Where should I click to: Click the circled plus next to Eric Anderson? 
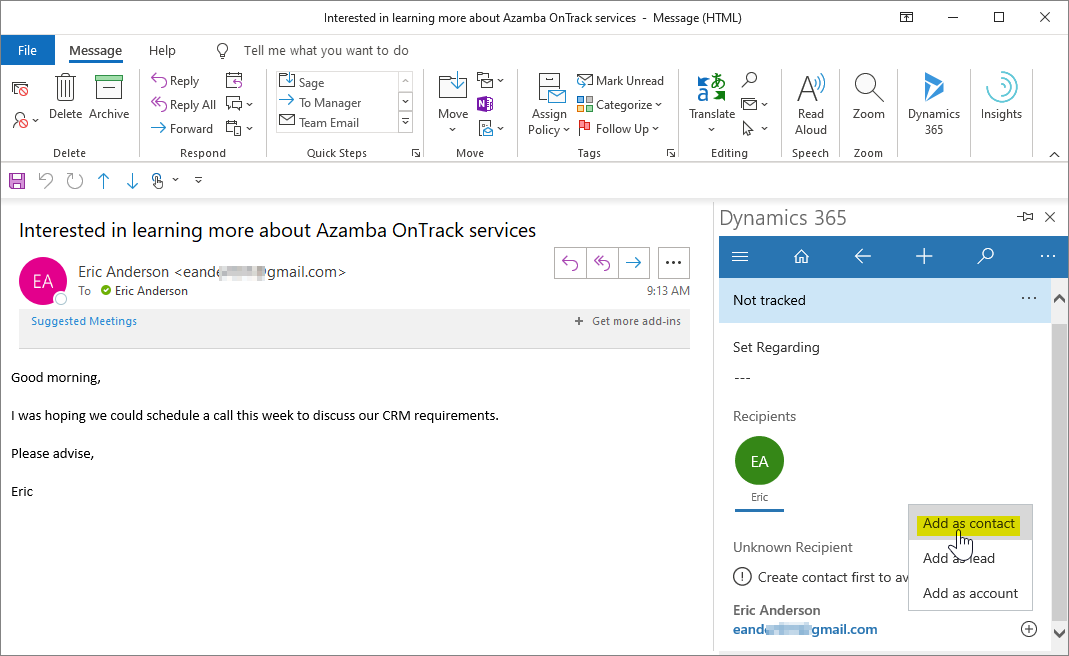[x=1029, y=629]
